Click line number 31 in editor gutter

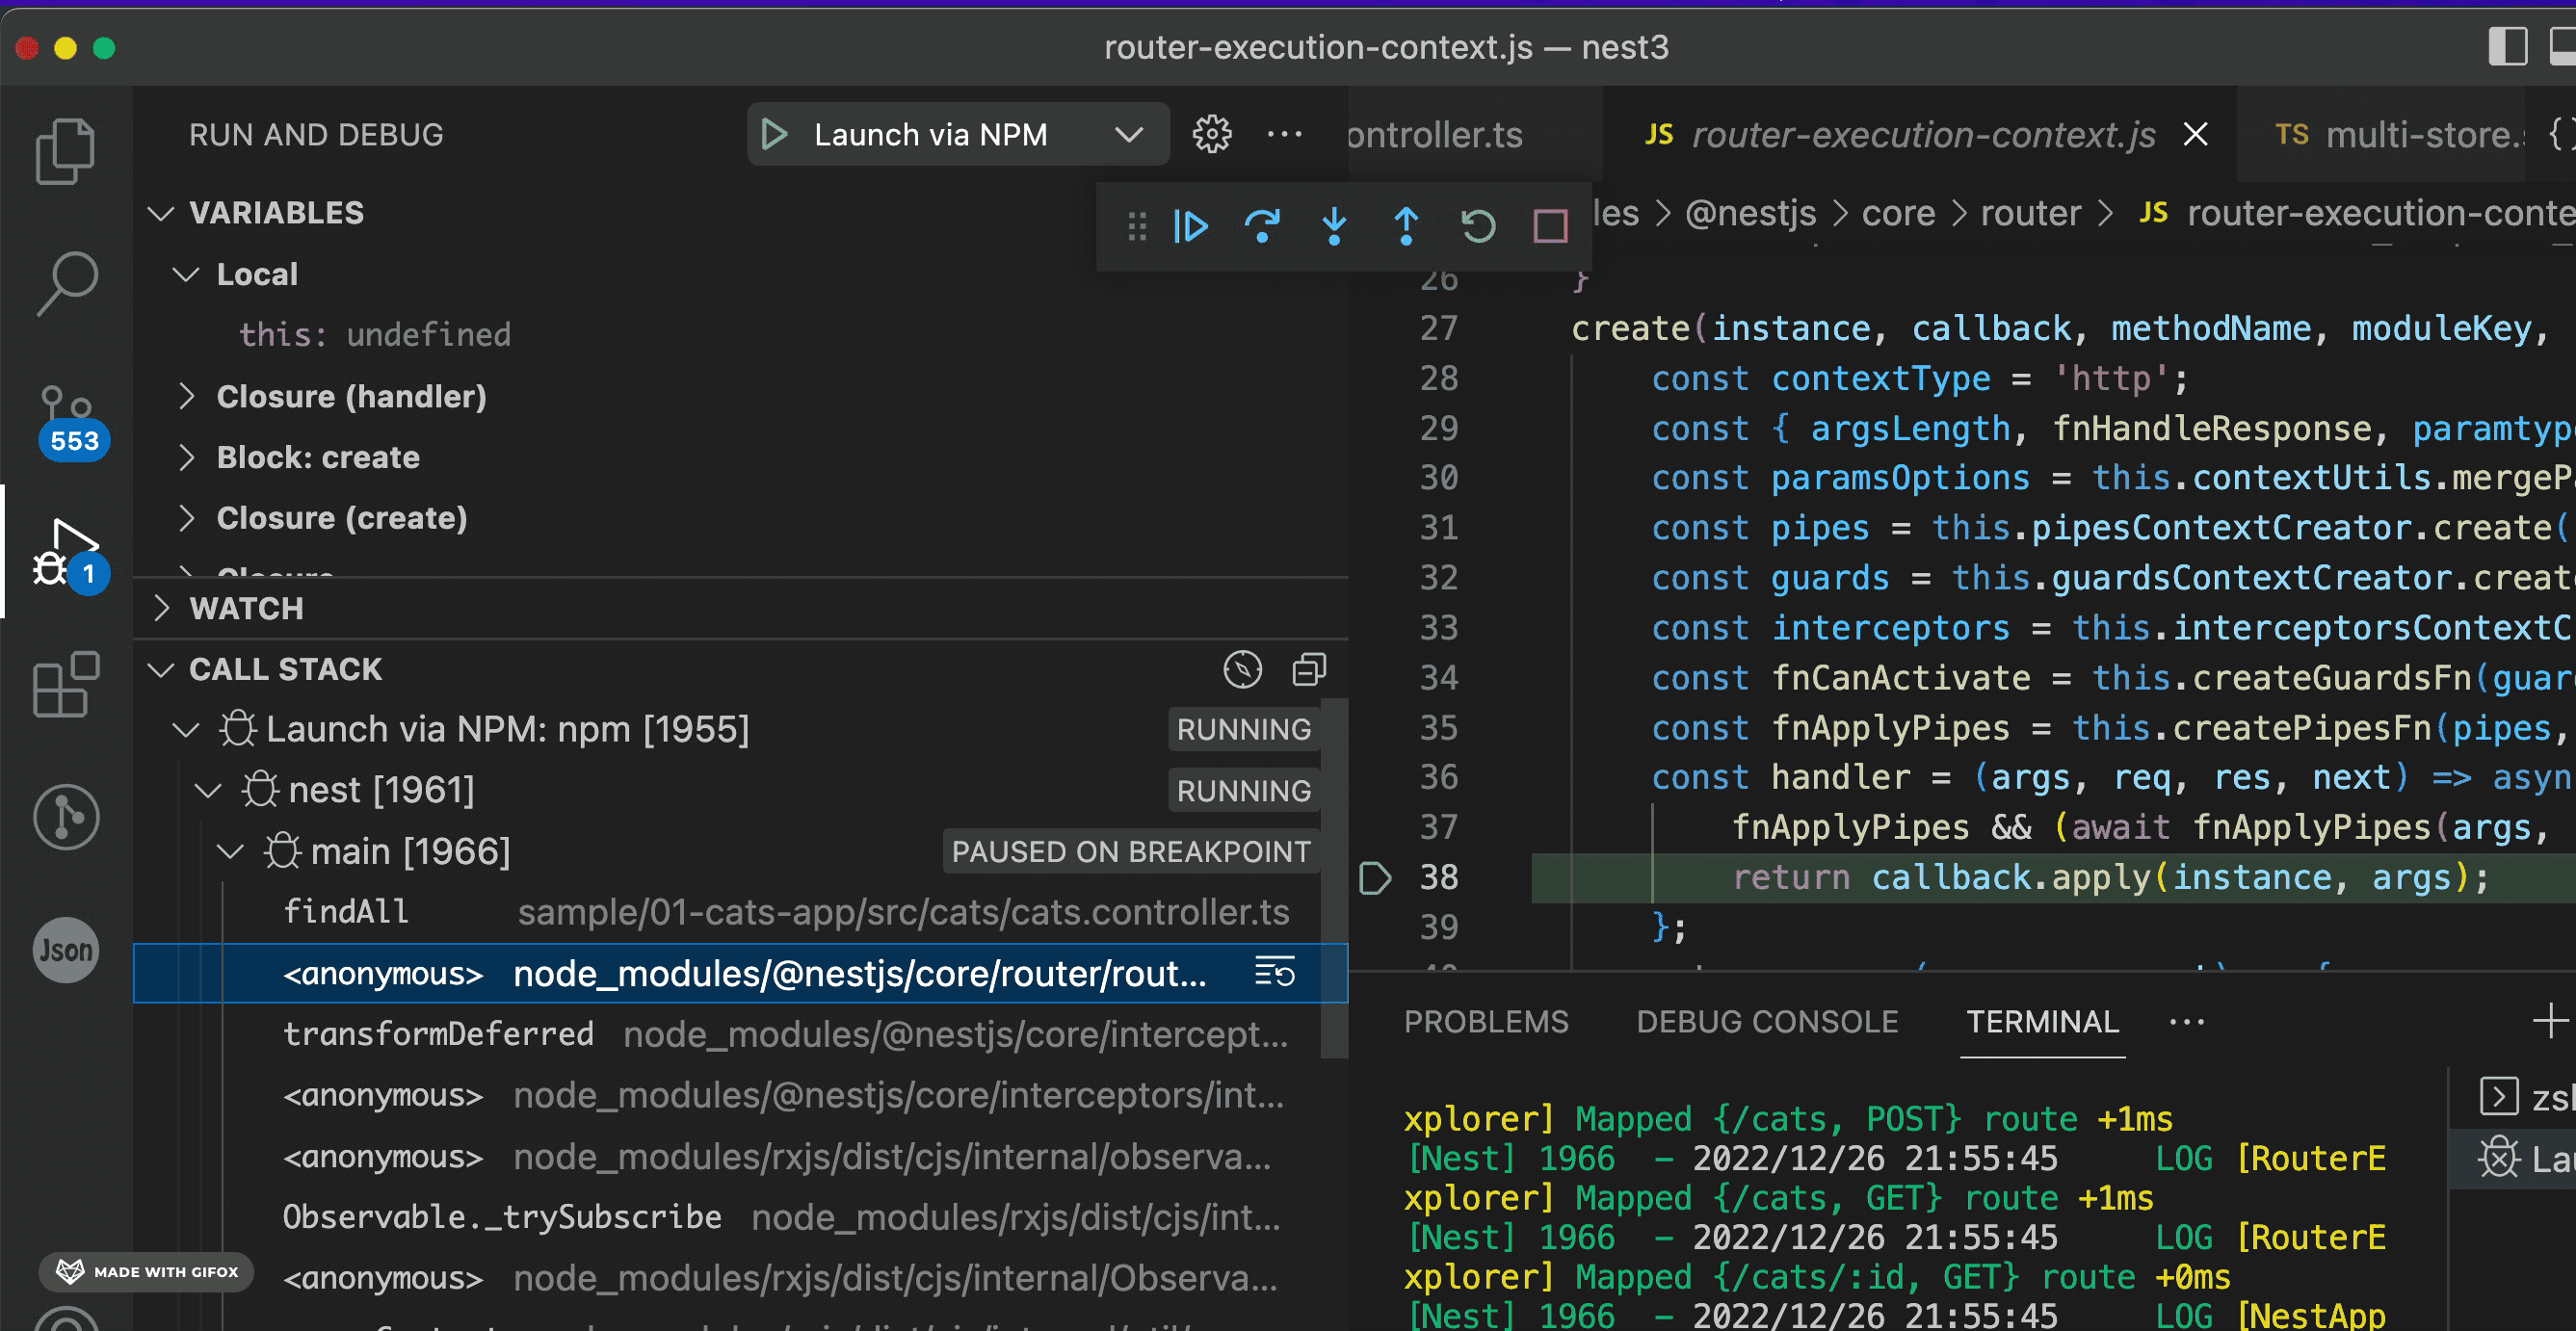click(1438, 527)
